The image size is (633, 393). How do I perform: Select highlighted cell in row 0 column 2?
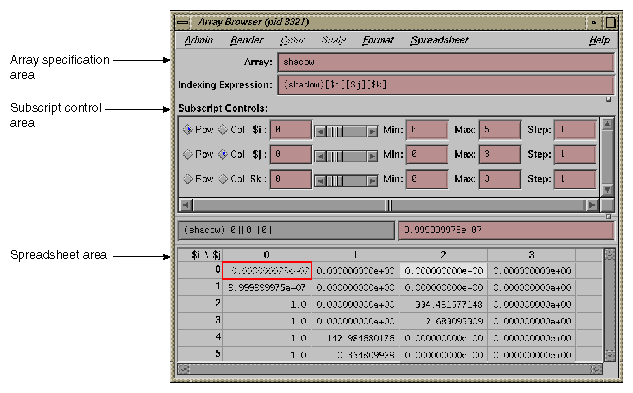point(444,271)
